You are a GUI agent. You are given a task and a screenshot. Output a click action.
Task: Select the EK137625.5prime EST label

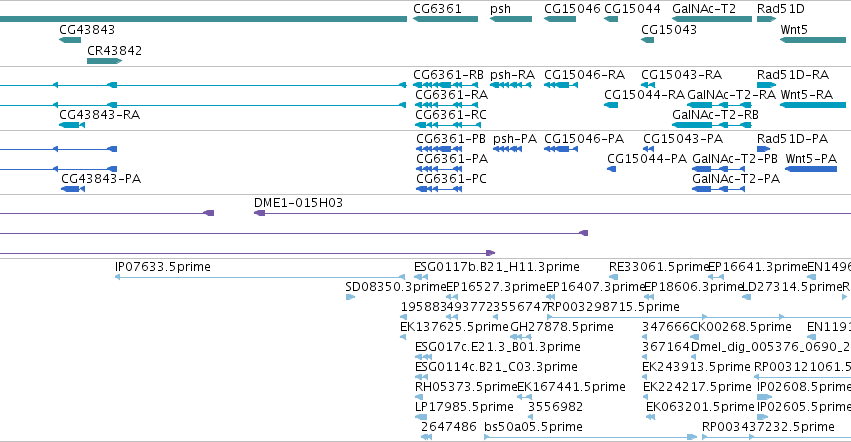coord(454,327)
